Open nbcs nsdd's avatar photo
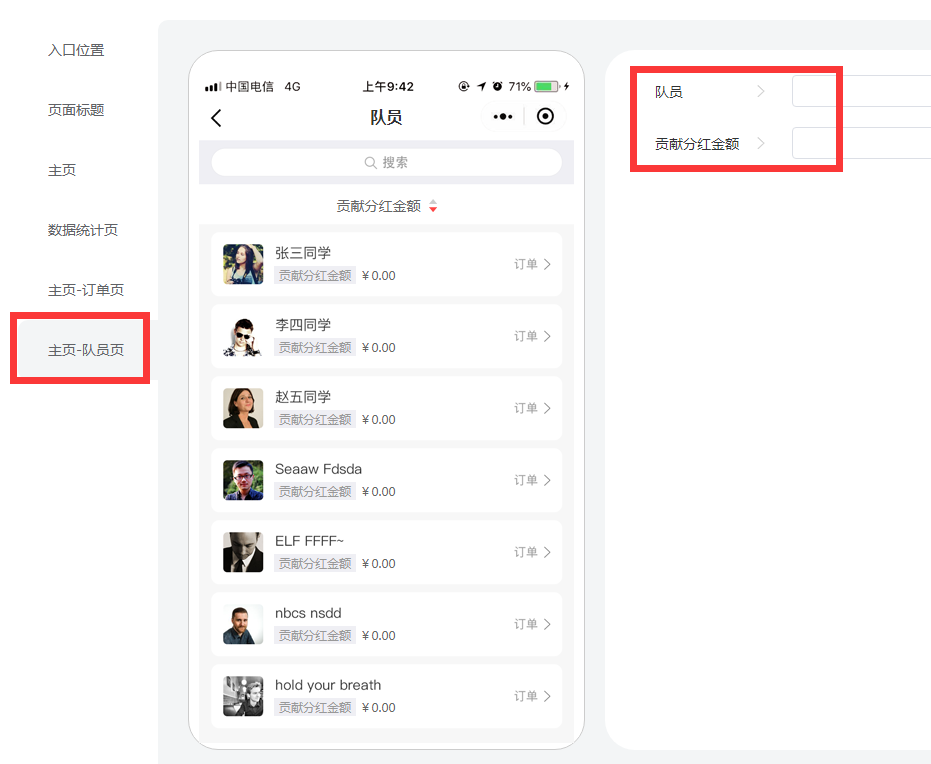This screenshot has width=931, height=764. (243, 624)
